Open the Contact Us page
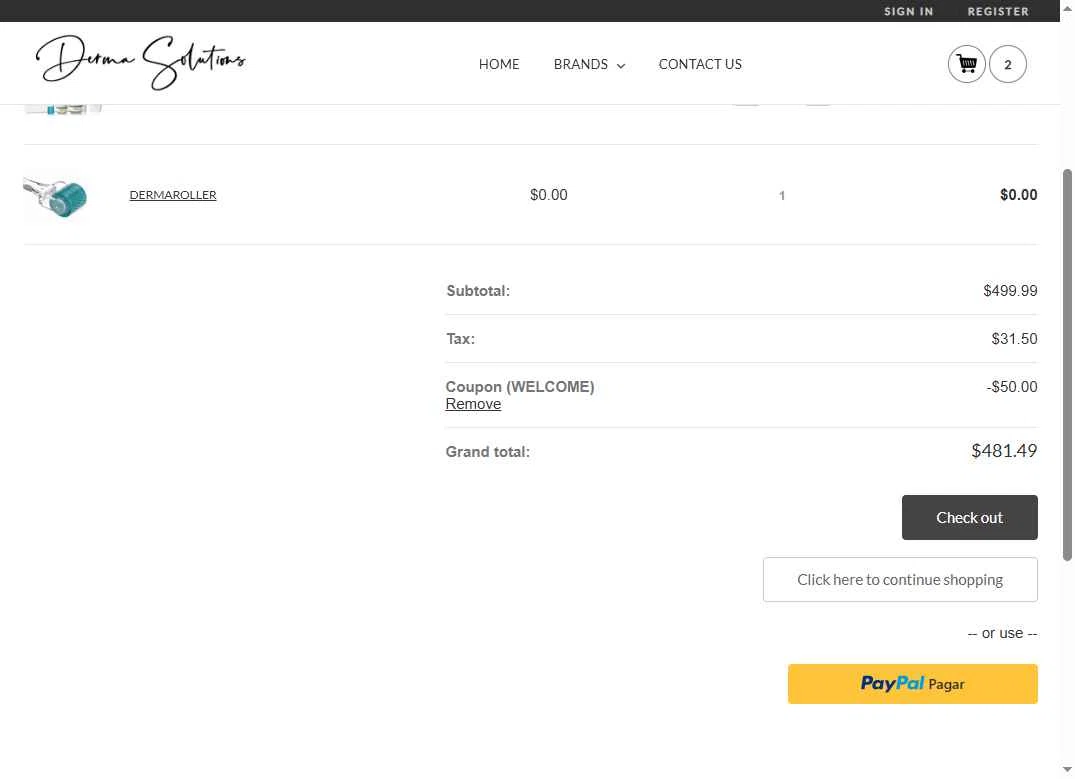The height and width of the screenshot is (779, 1075). coord(700,64)
